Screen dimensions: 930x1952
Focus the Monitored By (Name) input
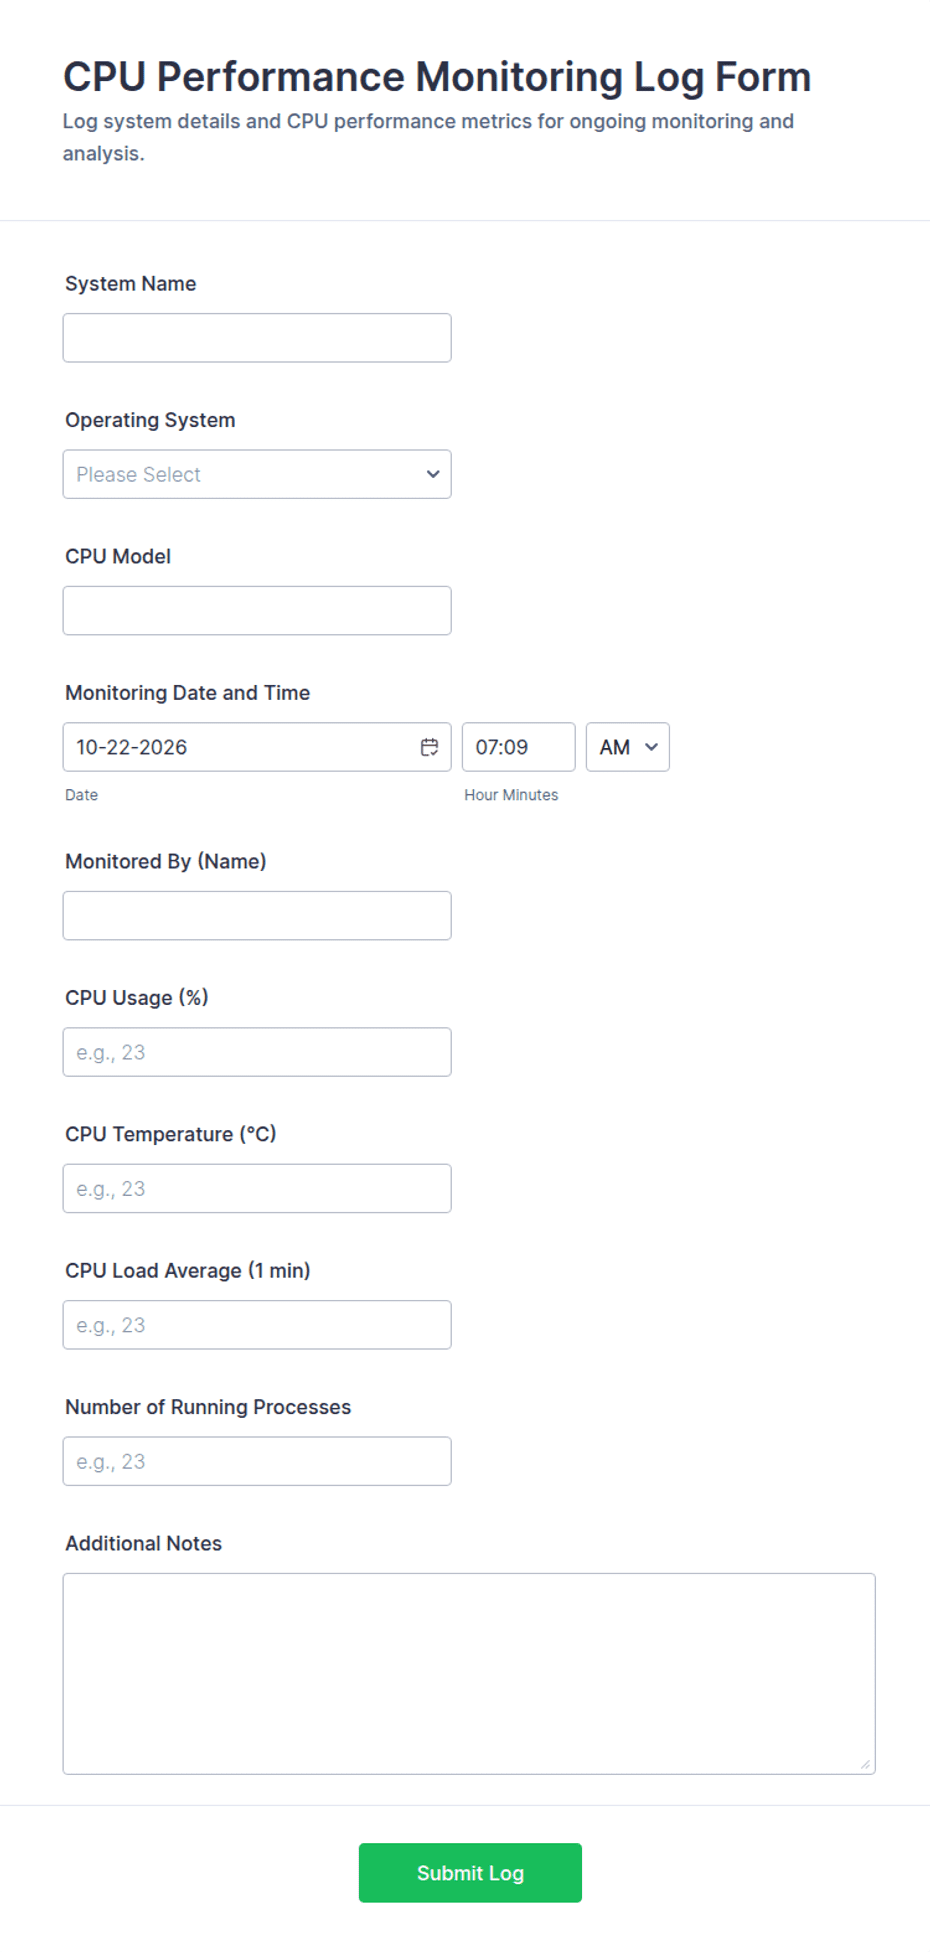[257, 915]
